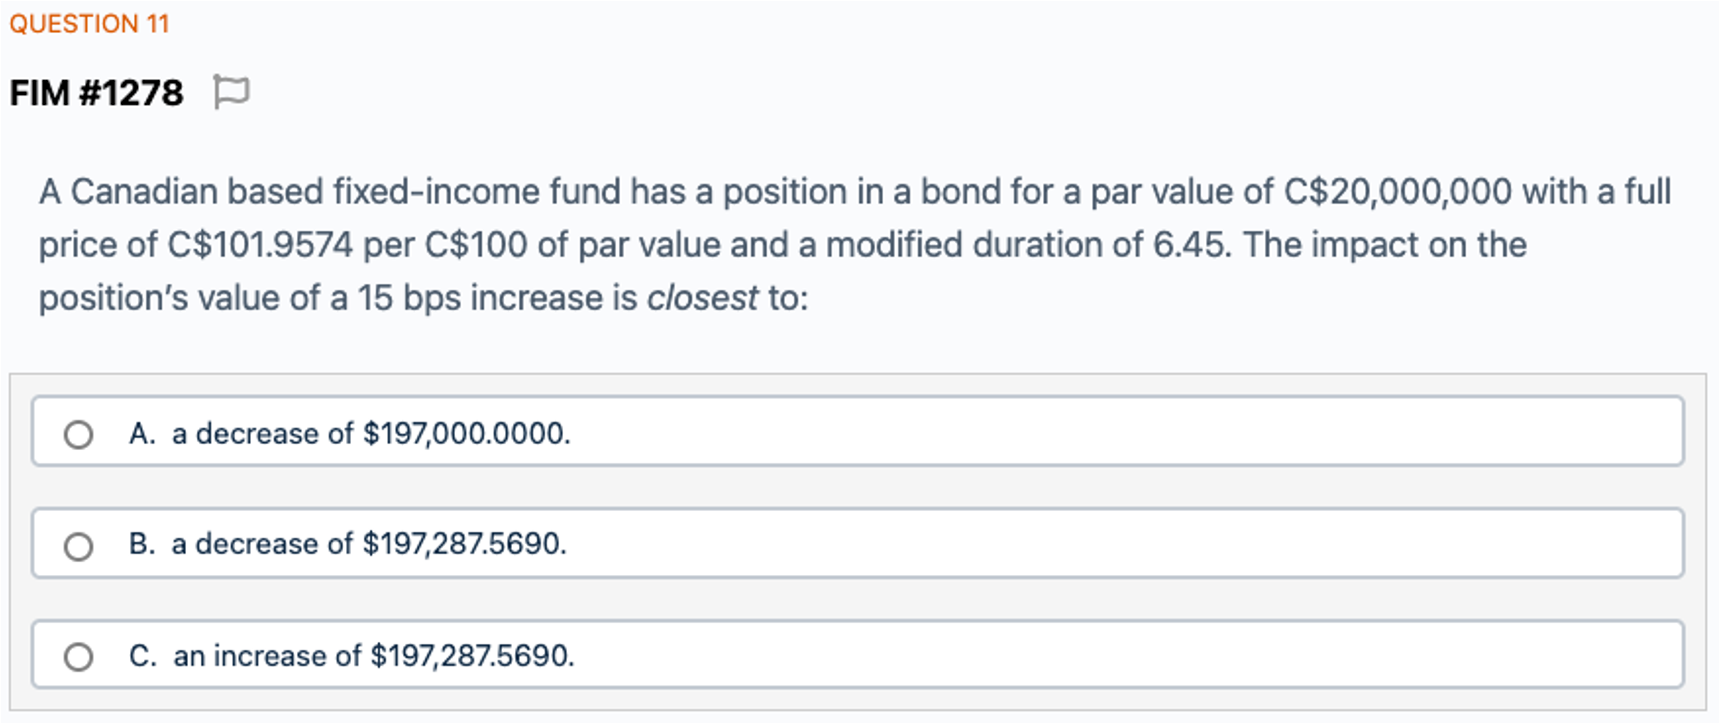
Task: Select radio button for answer A
Action: click(78, 435)
